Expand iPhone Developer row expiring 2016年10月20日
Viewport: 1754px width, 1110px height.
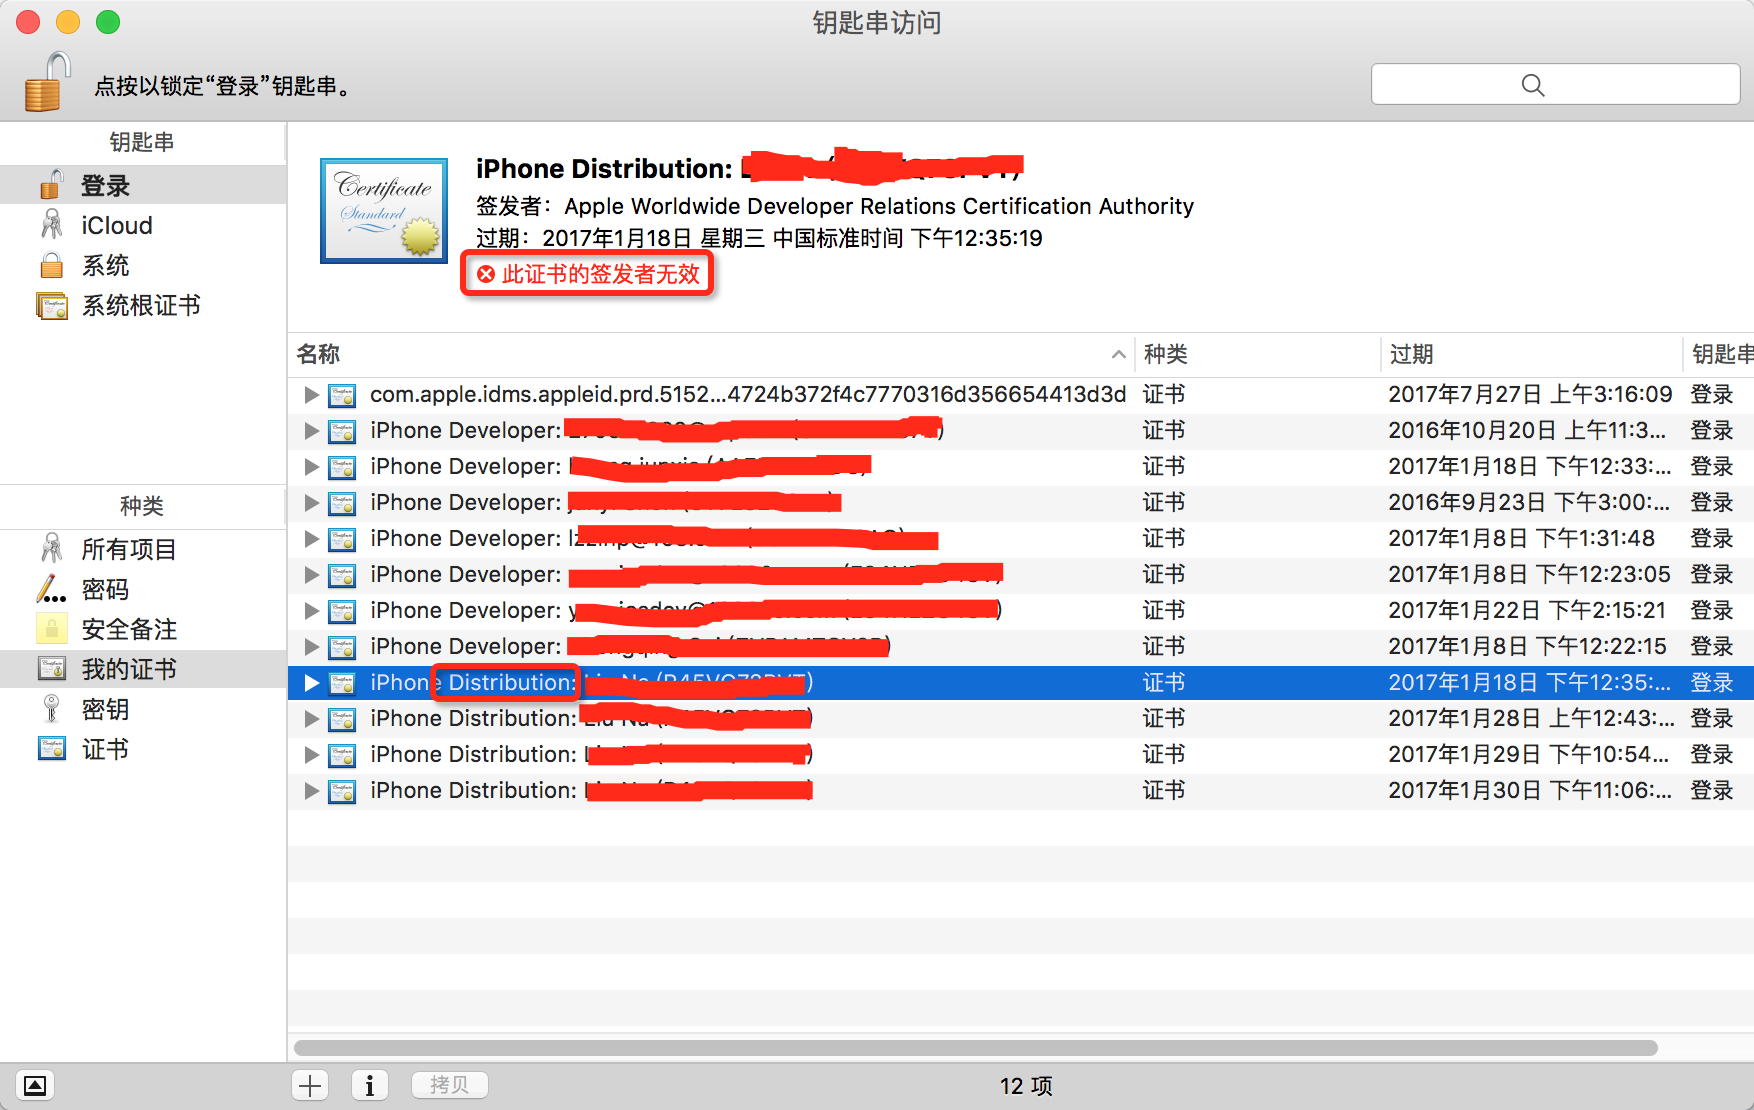pos(311,431)
